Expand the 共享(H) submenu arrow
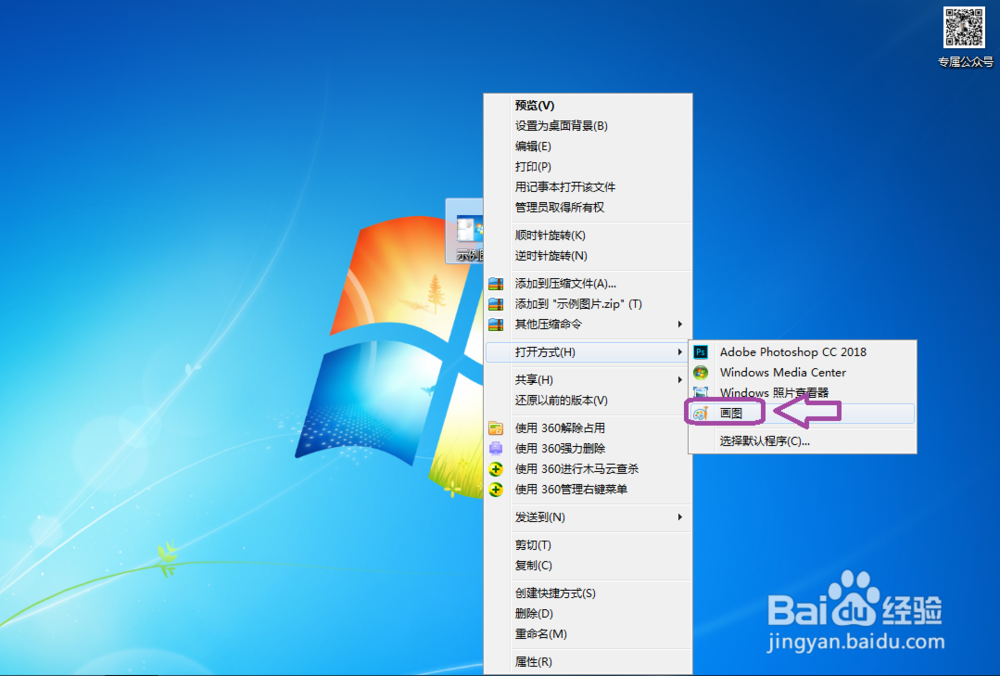 coord(680,380)
